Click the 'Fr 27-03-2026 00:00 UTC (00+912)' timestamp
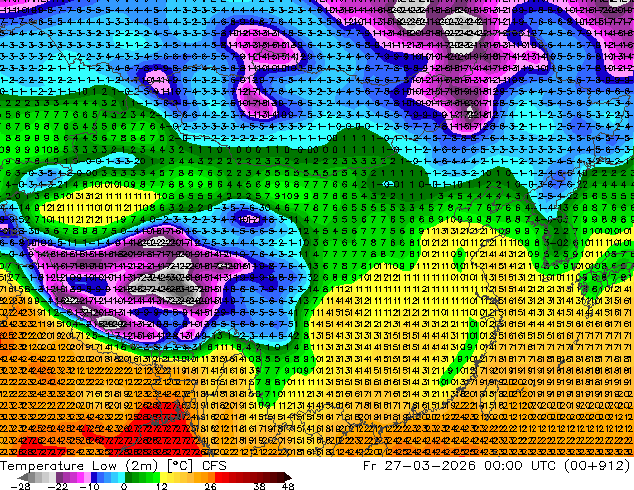This screenshot has width=634, height=490. tap(497, 466)
